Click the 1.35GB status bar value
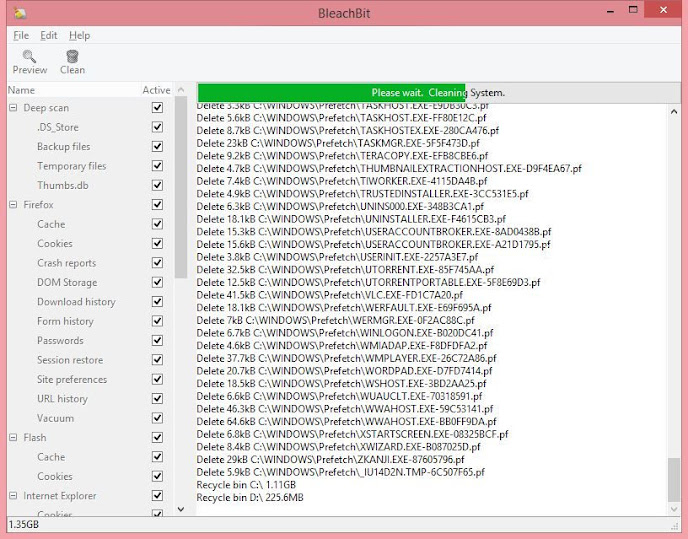The width and height of the screenshot is (688, 539). [x=24, y=524]
